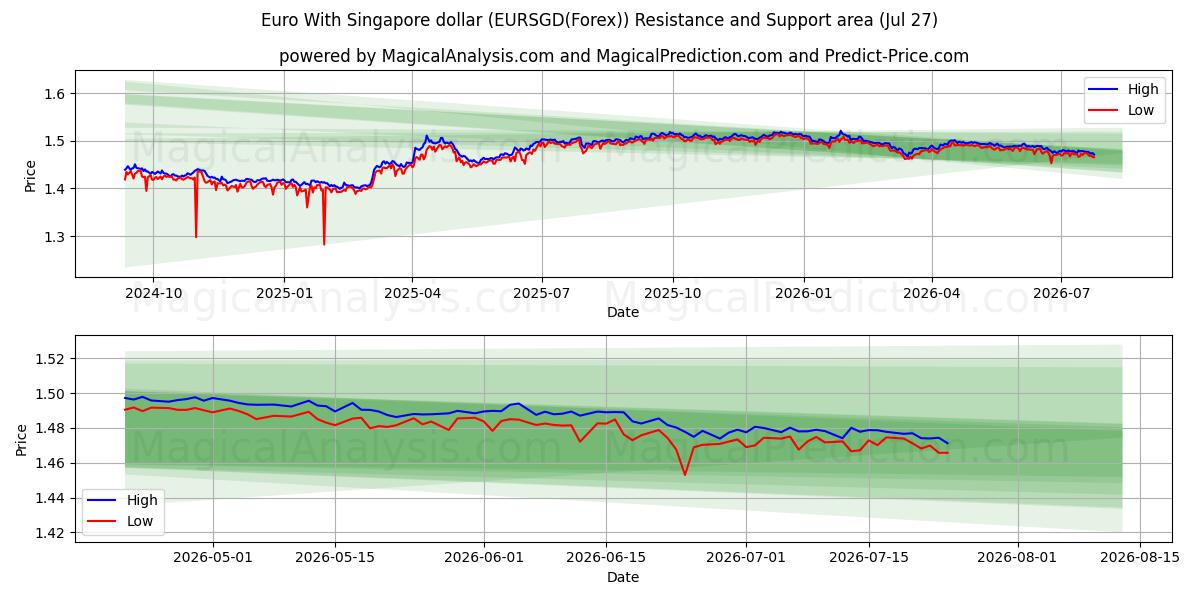Click the 1.52 price tick label
Image resolution: width=1200 pixels, height=600 pixels.
[52, 358]
